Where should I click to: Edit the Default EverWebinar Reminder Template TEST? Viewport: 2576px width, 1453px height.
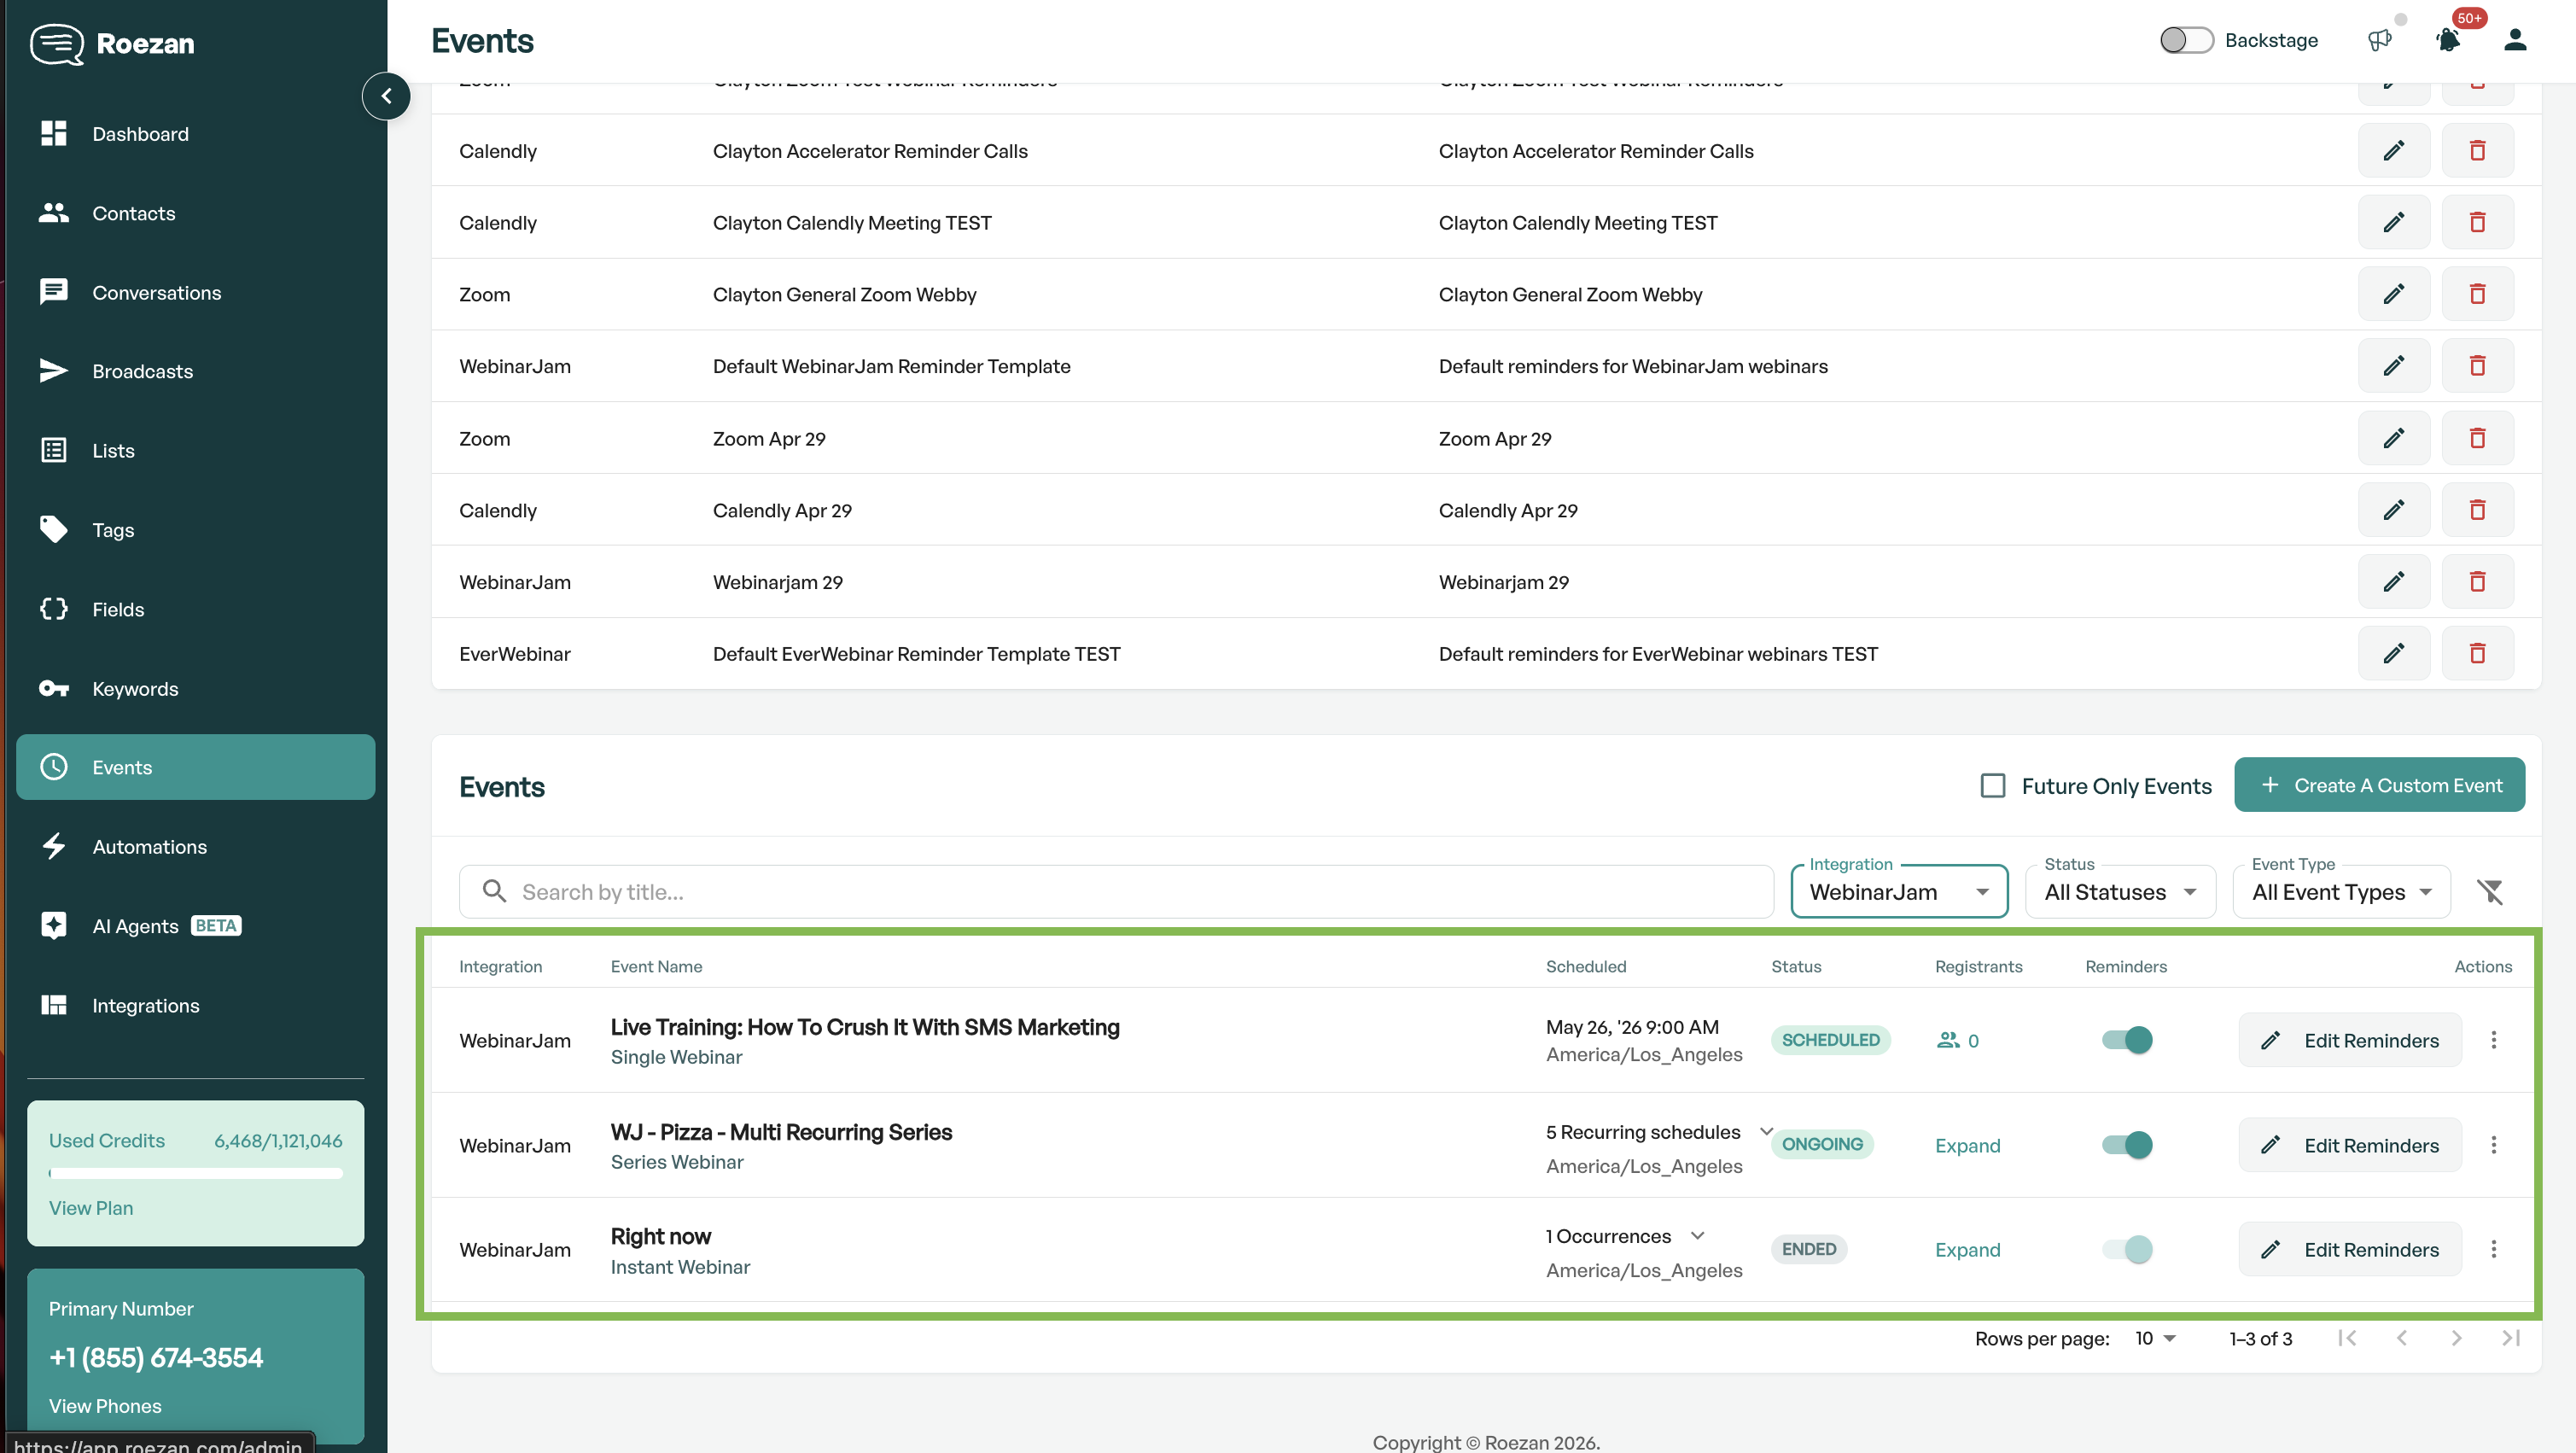[2393, 654]
